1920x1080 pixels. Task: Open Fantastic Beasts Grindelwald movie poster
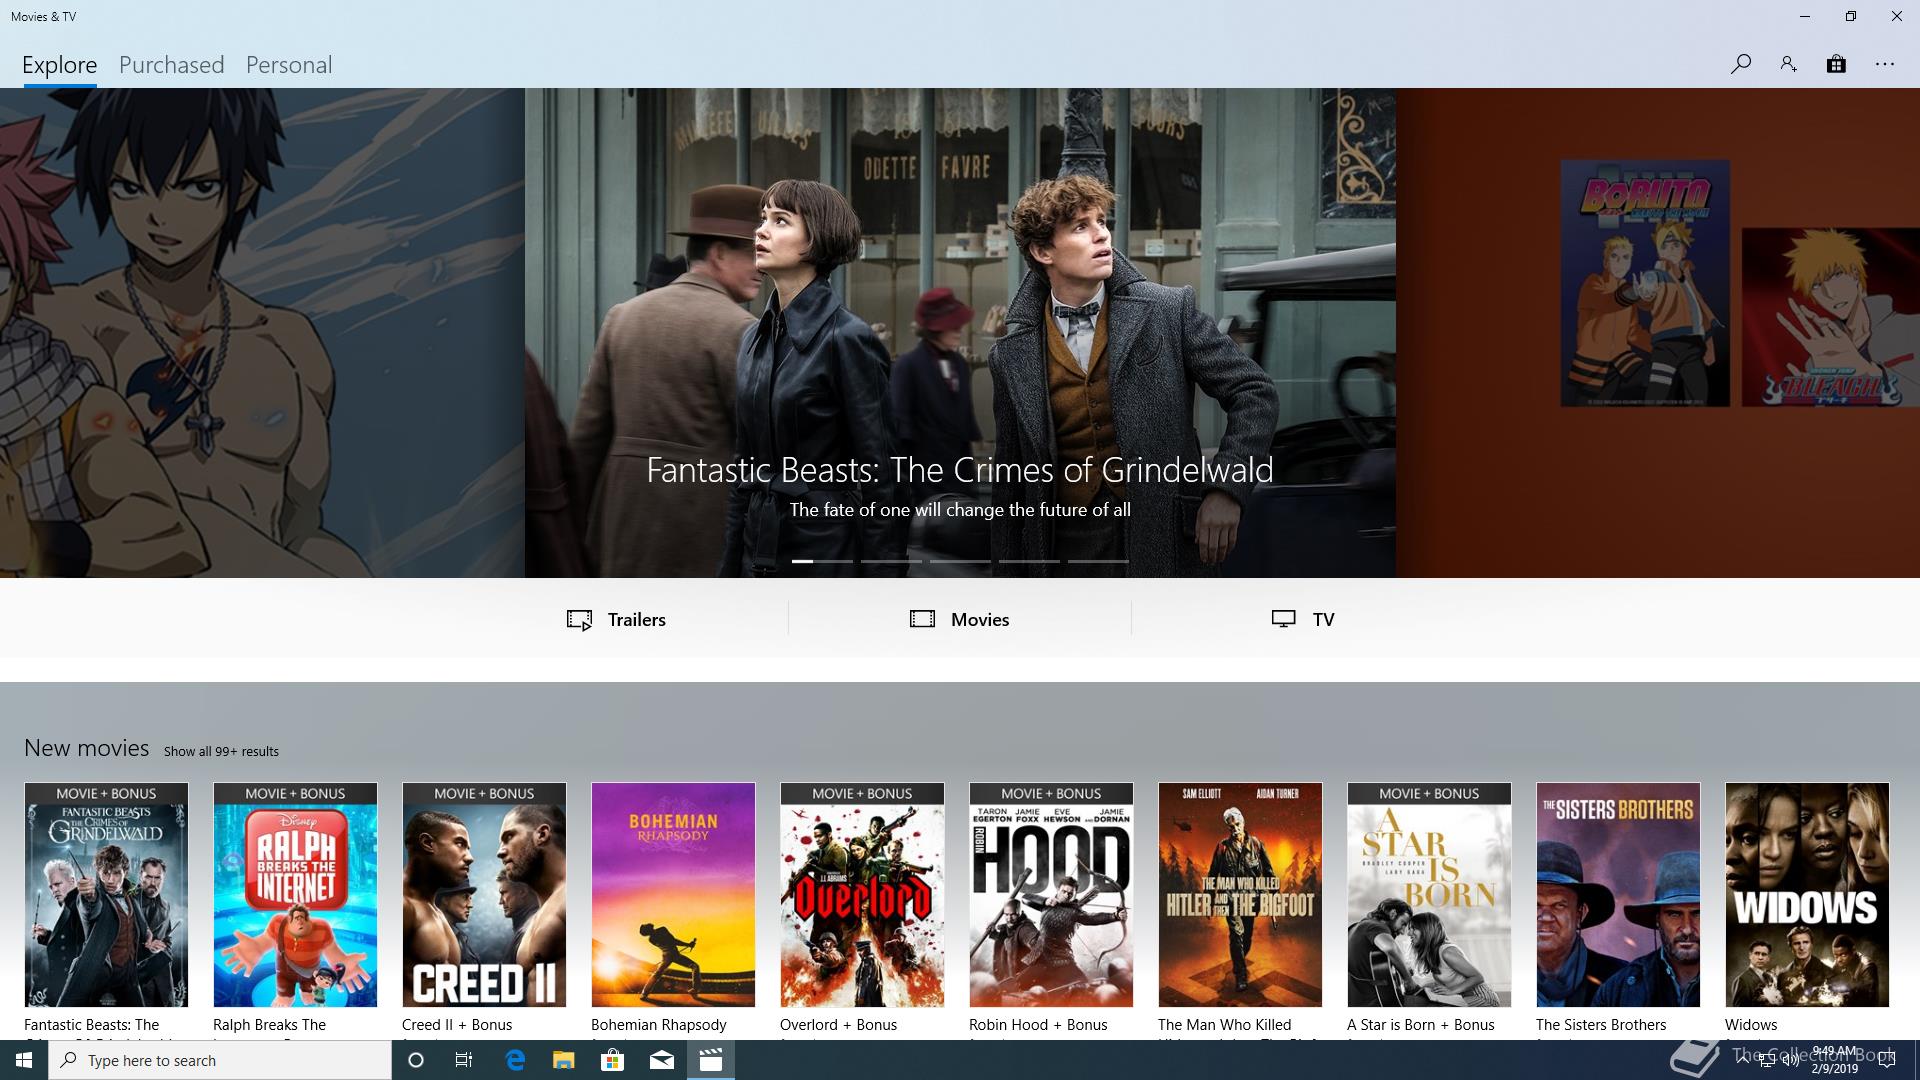pos(106,895)
